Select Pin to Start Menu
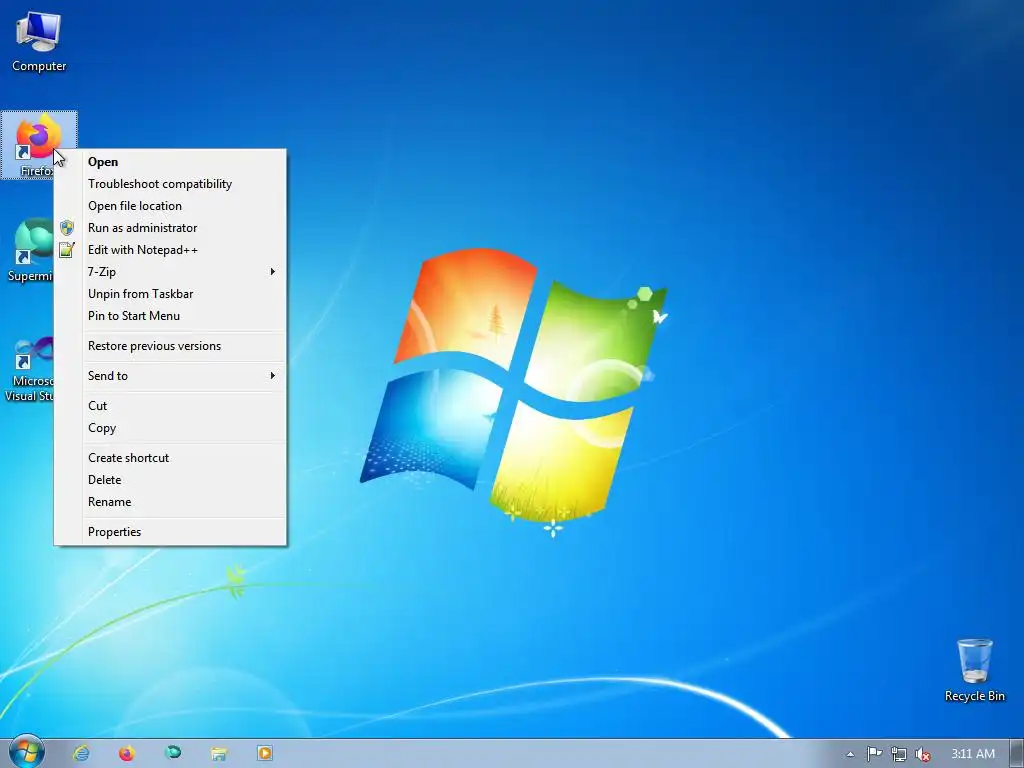This screenshot has height=768, width=1024. click(170, 316)
